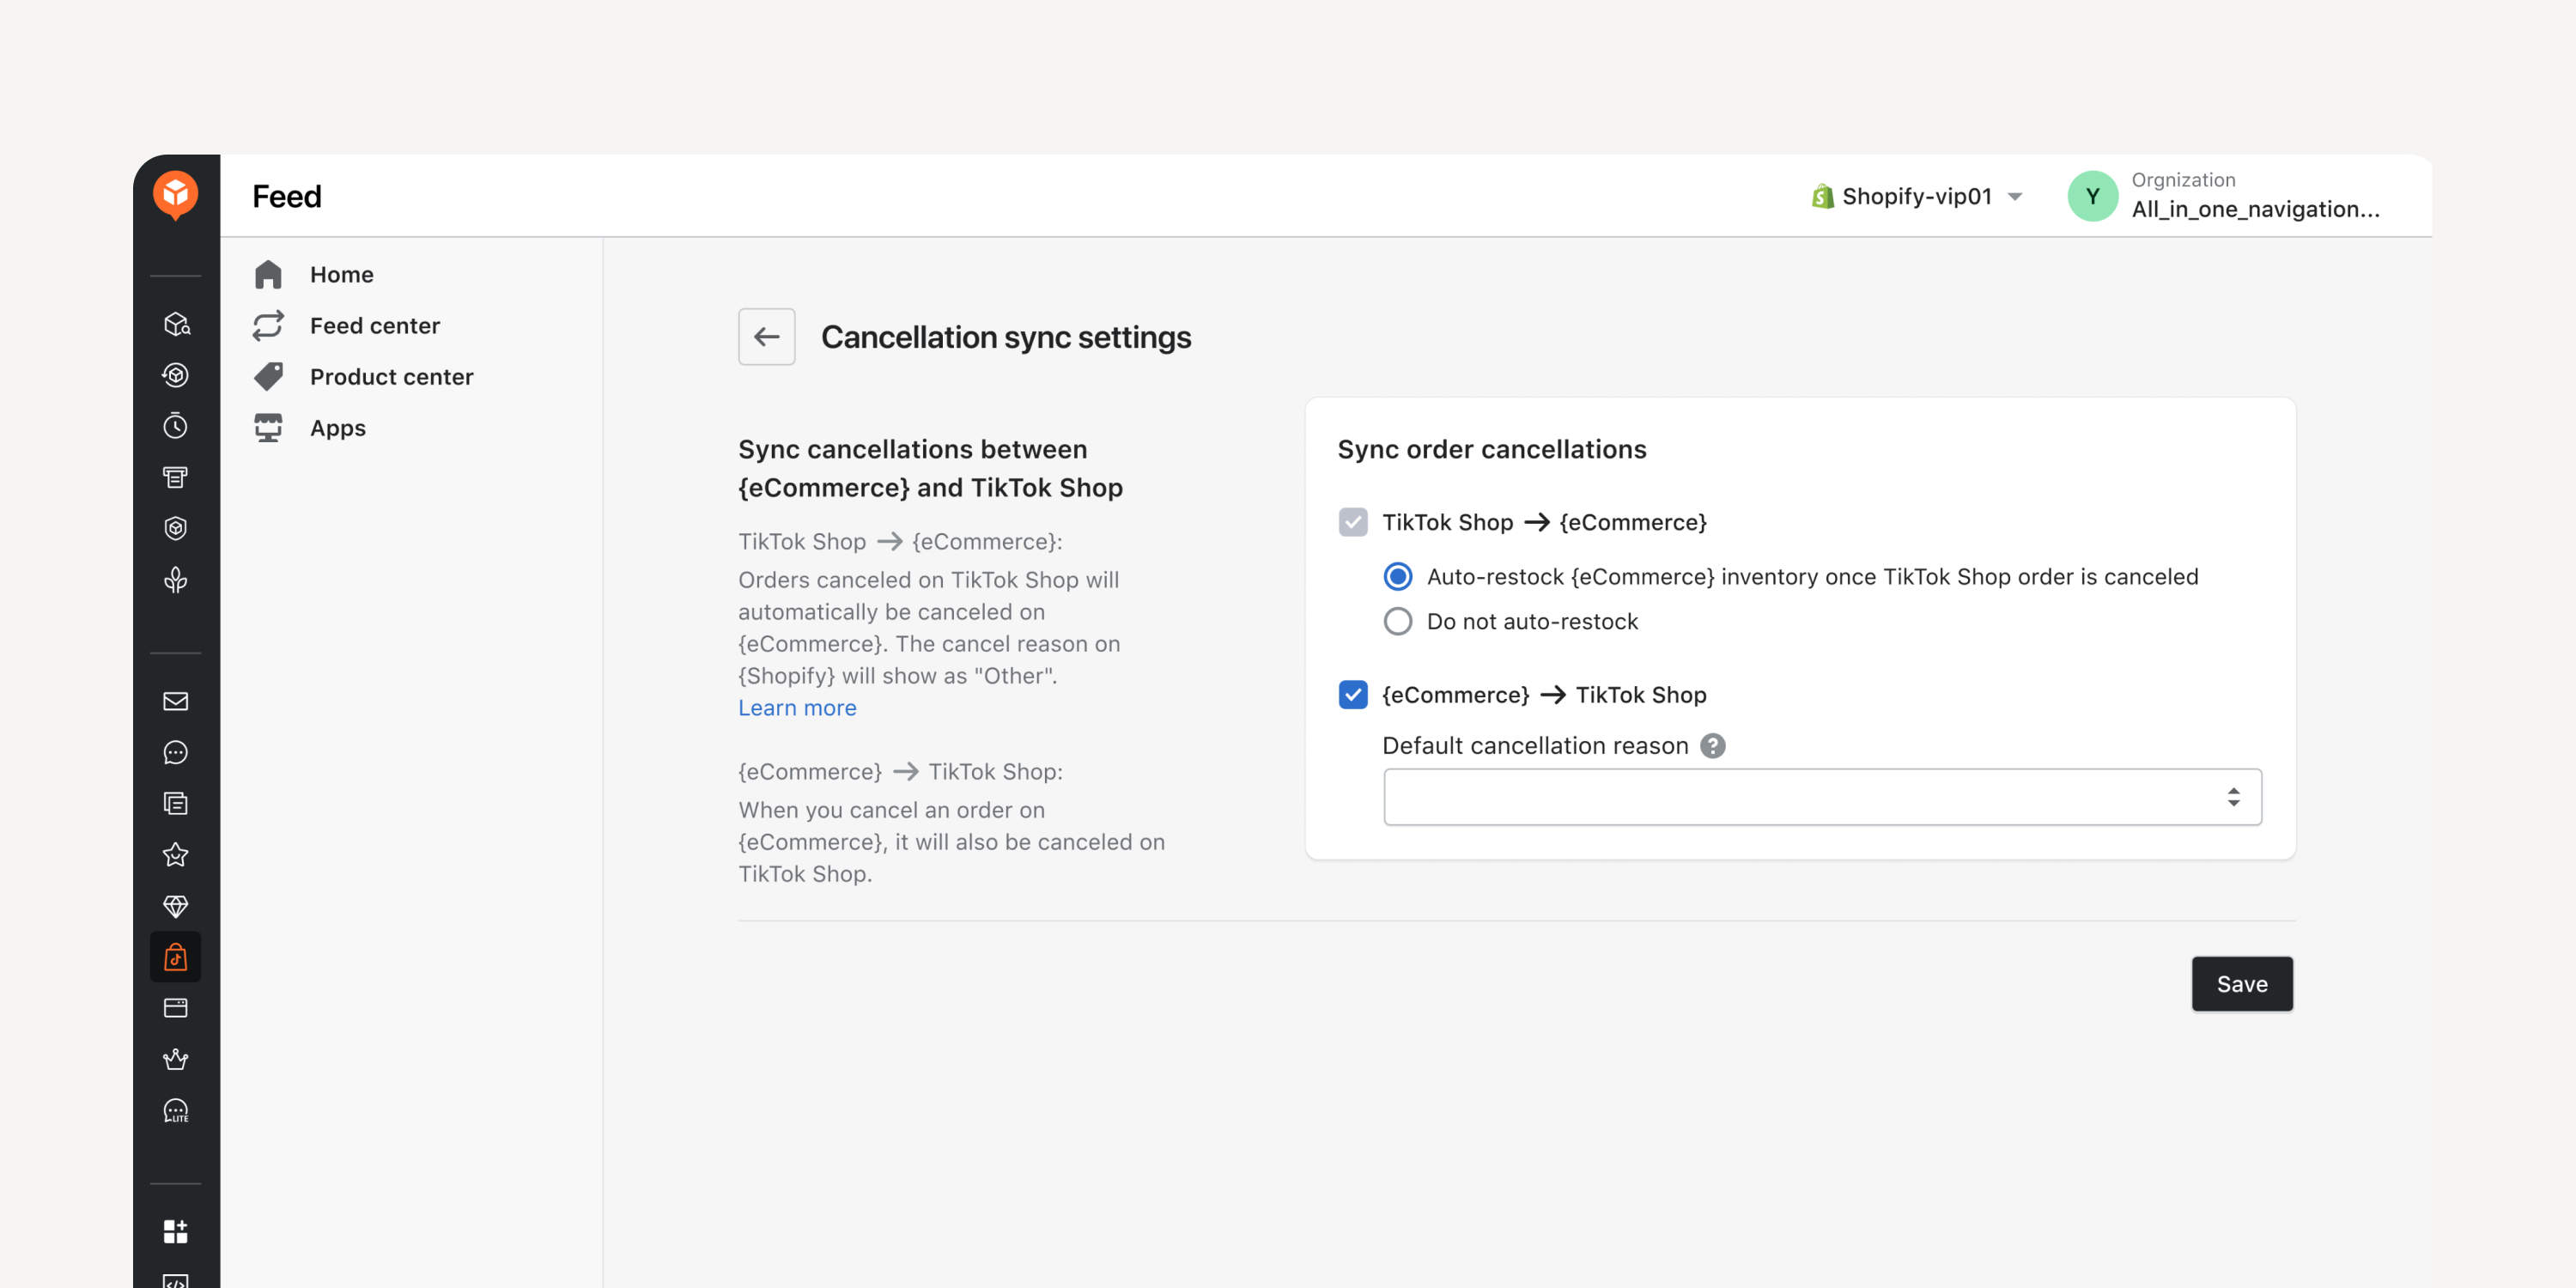Click the Shopify bag store icon
Viewport: 2576px width, 1288px height.
coord(1822,196)
